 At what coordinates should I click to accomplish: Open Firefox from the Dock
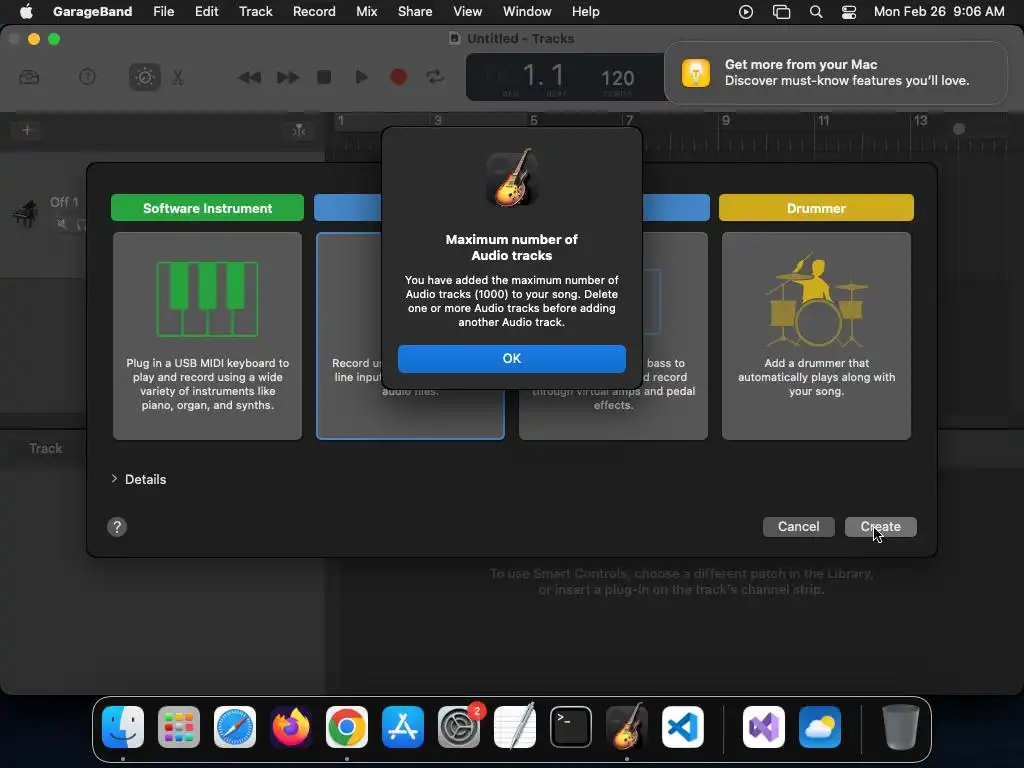(x=291, y=727)
